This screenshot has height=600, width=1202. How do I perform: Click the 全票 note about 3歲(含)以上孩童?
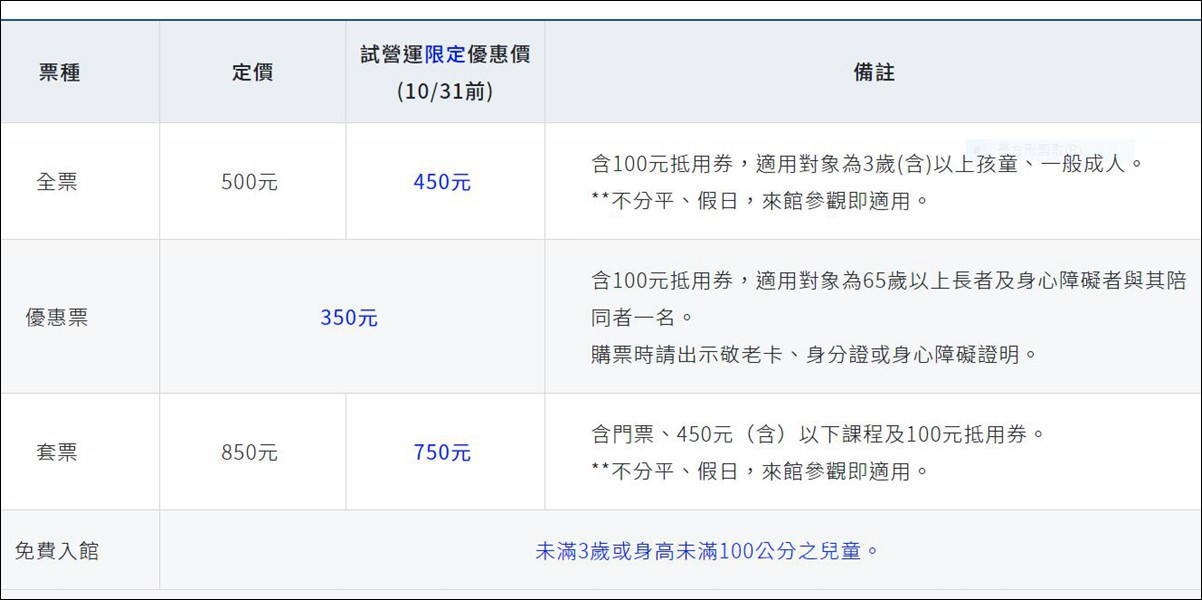pyautogui.click(x=866, y=163)
